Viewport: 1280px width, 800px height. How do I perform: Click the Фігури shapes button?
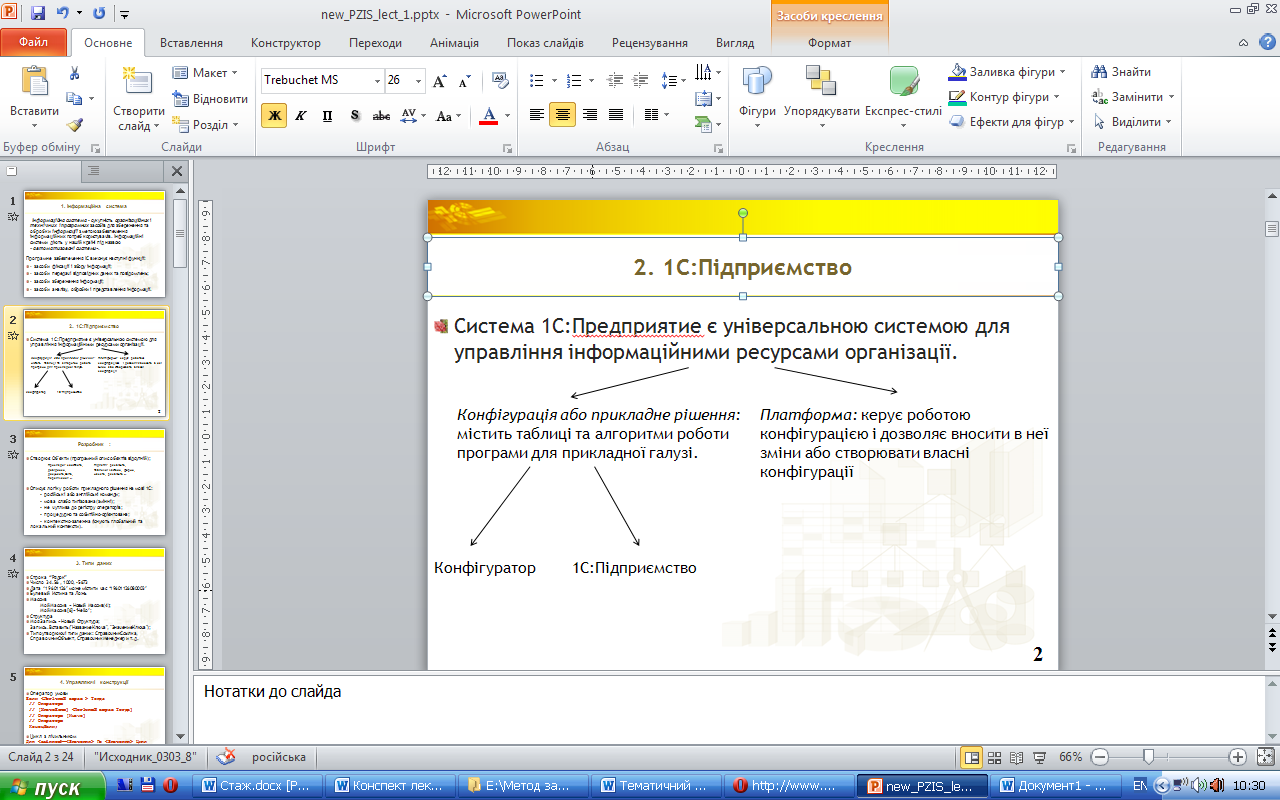pos(757,98)
